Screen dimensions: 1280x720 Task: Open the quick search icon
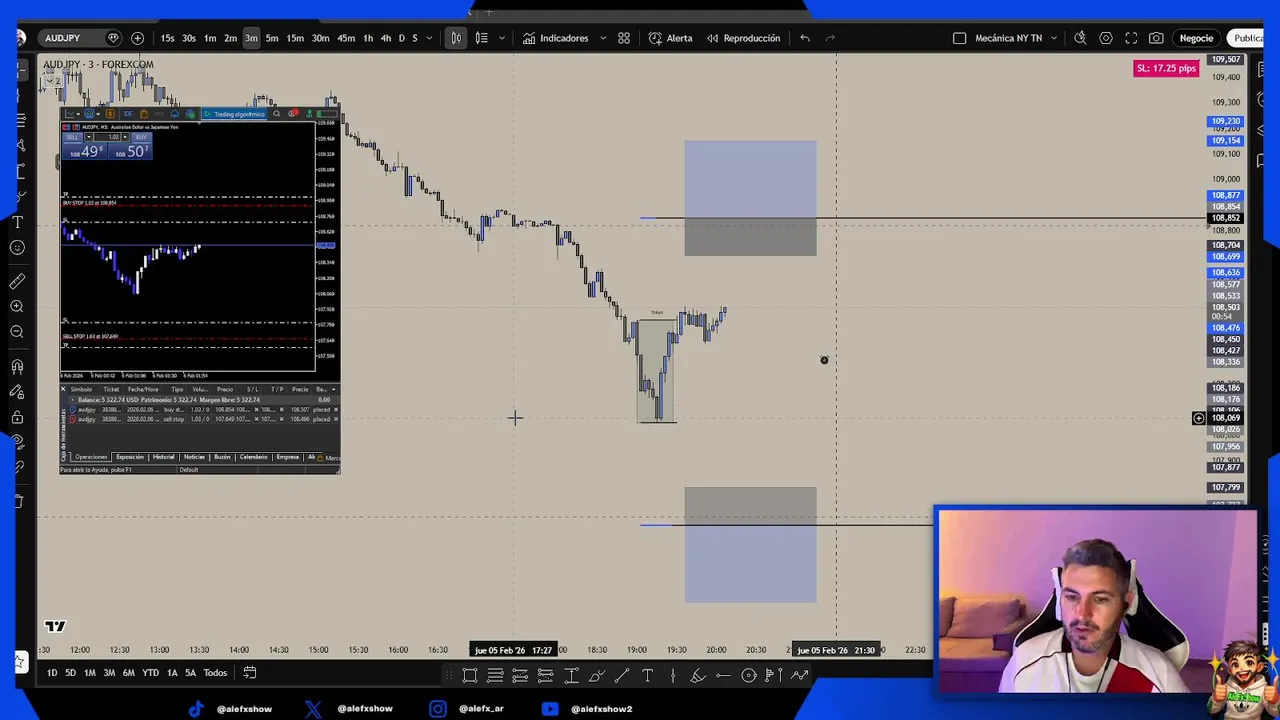click(x=1080, y=38)
